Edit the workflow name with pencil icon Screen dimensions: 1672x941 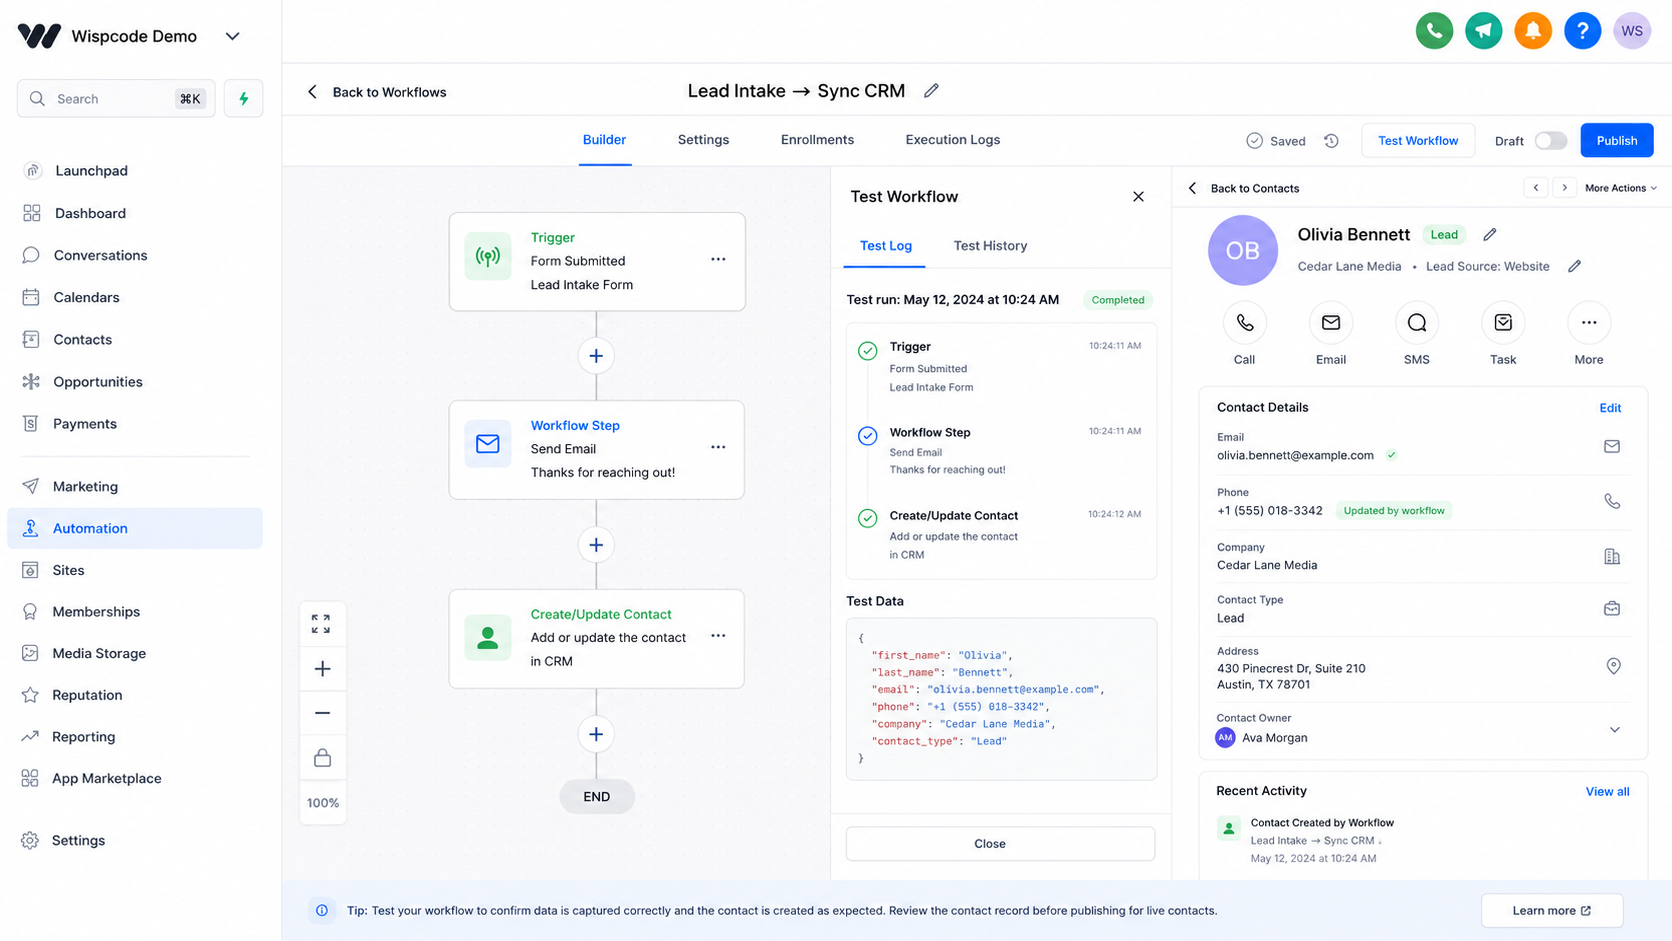(x=931, y=91)
